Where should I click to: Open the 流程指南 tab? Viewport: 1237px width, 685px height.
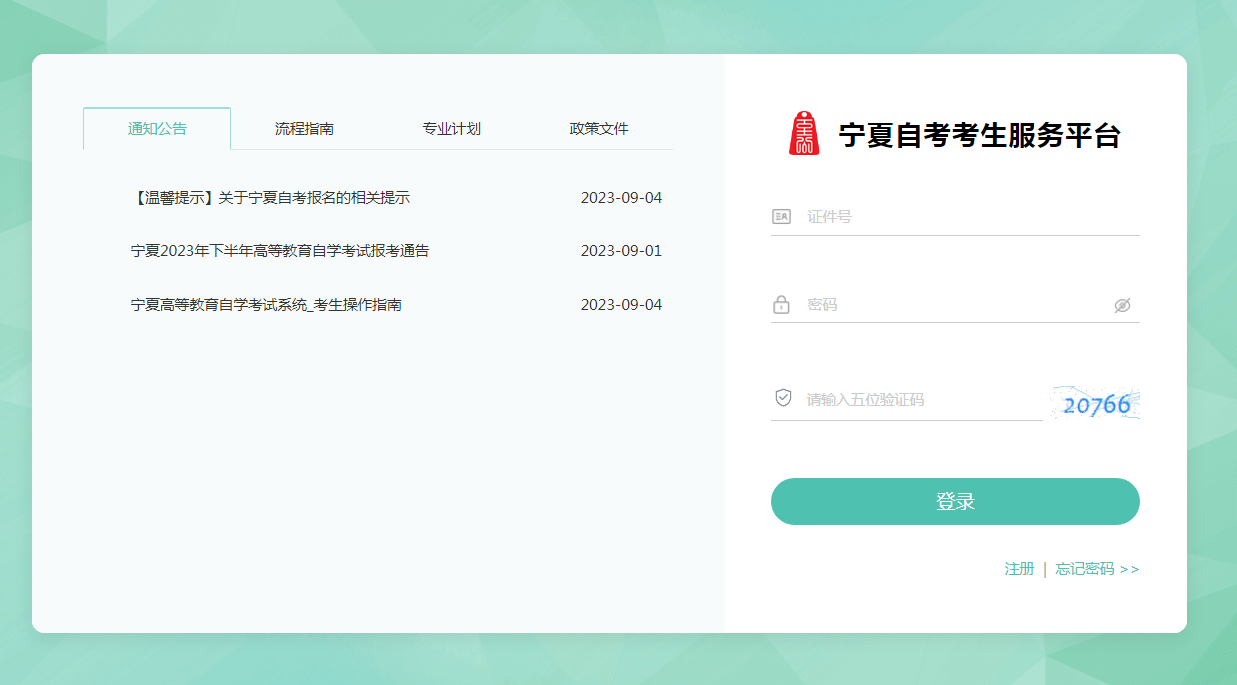click(x=304, y=129)
